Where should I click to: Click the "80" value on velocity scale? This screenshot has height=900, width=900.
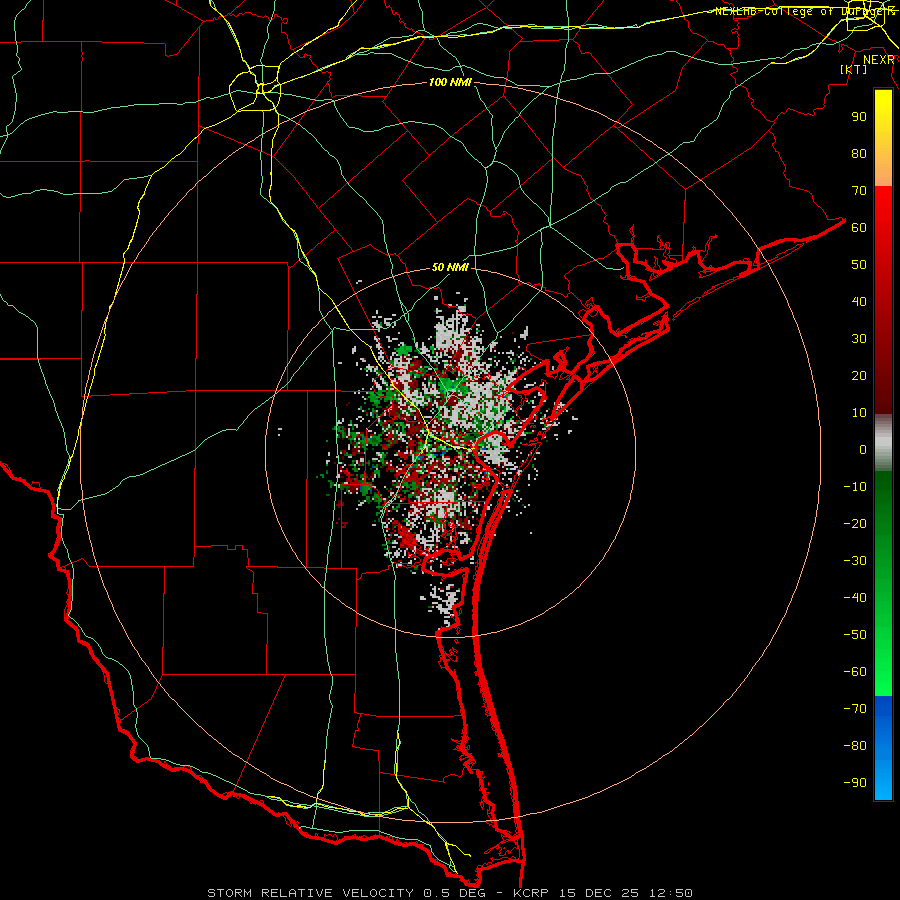(859, 154)
